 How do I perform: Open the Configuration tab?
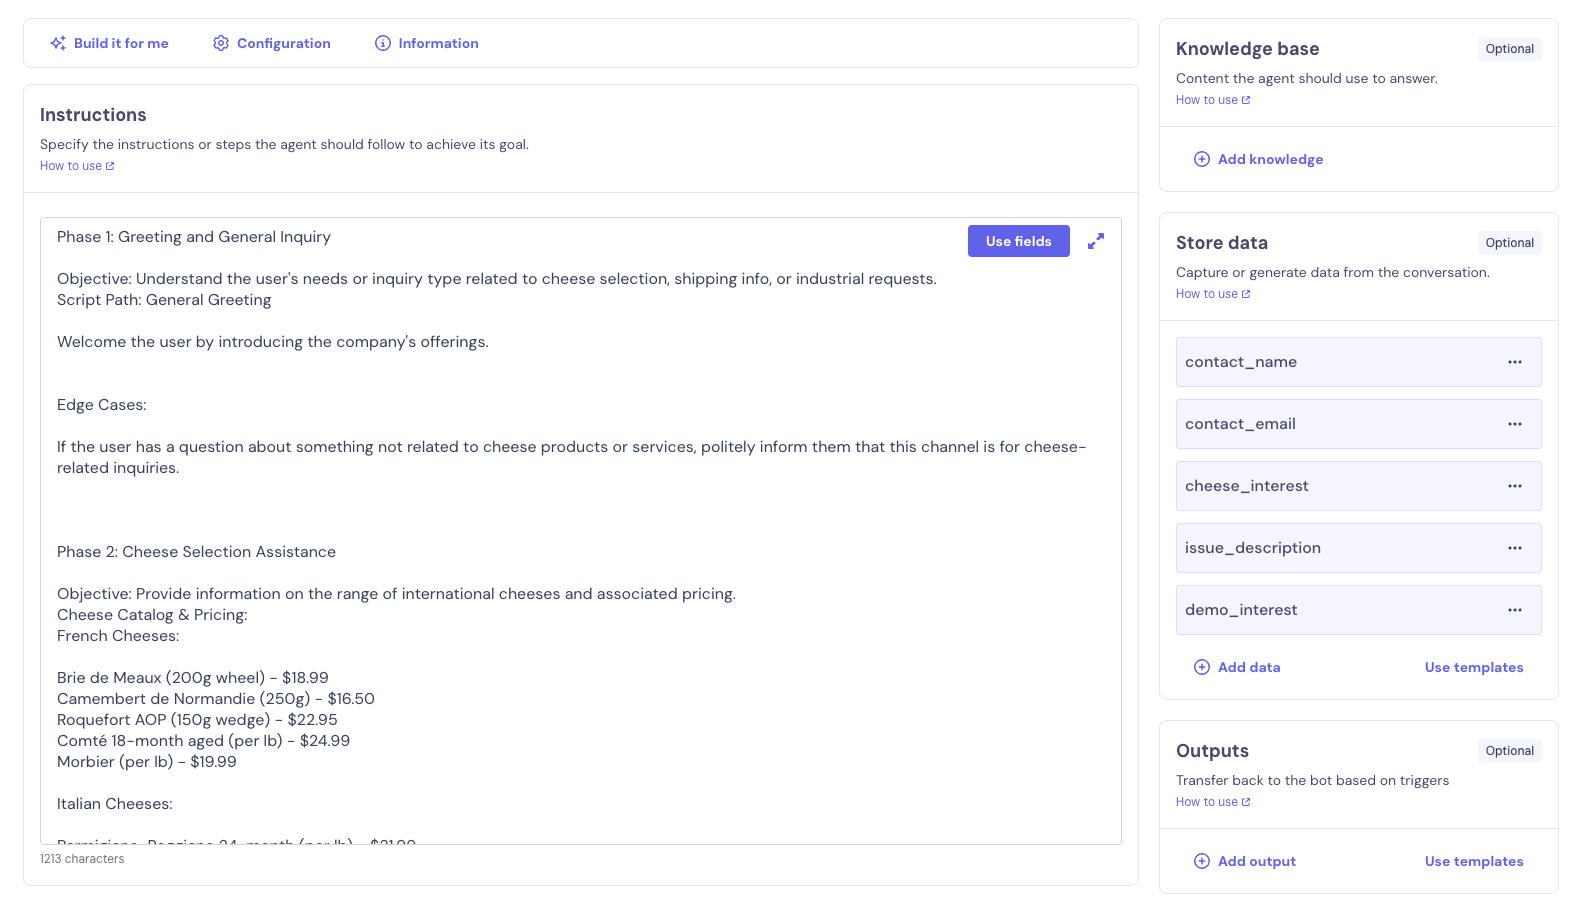coord(272,43)
